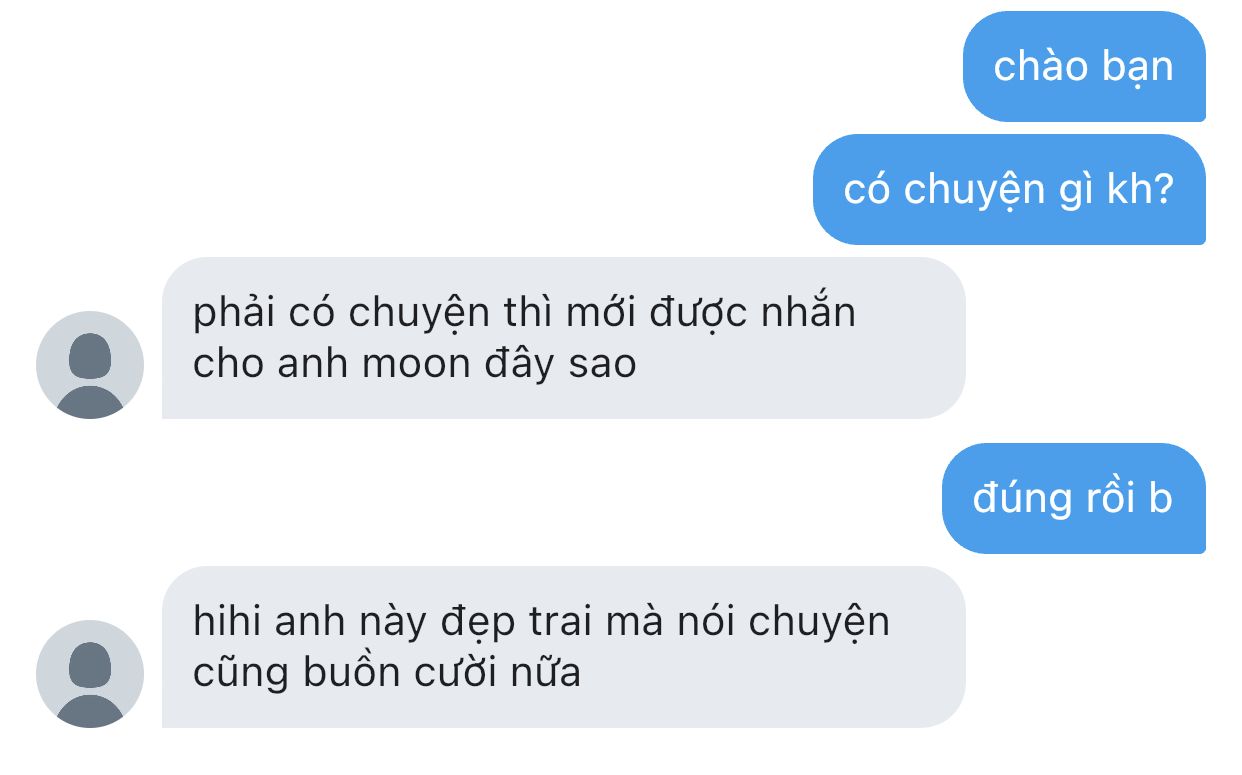Select the word 'nhắn' in the first gray bubble
Screen dimensions: 1242x775
pos(809,313)
